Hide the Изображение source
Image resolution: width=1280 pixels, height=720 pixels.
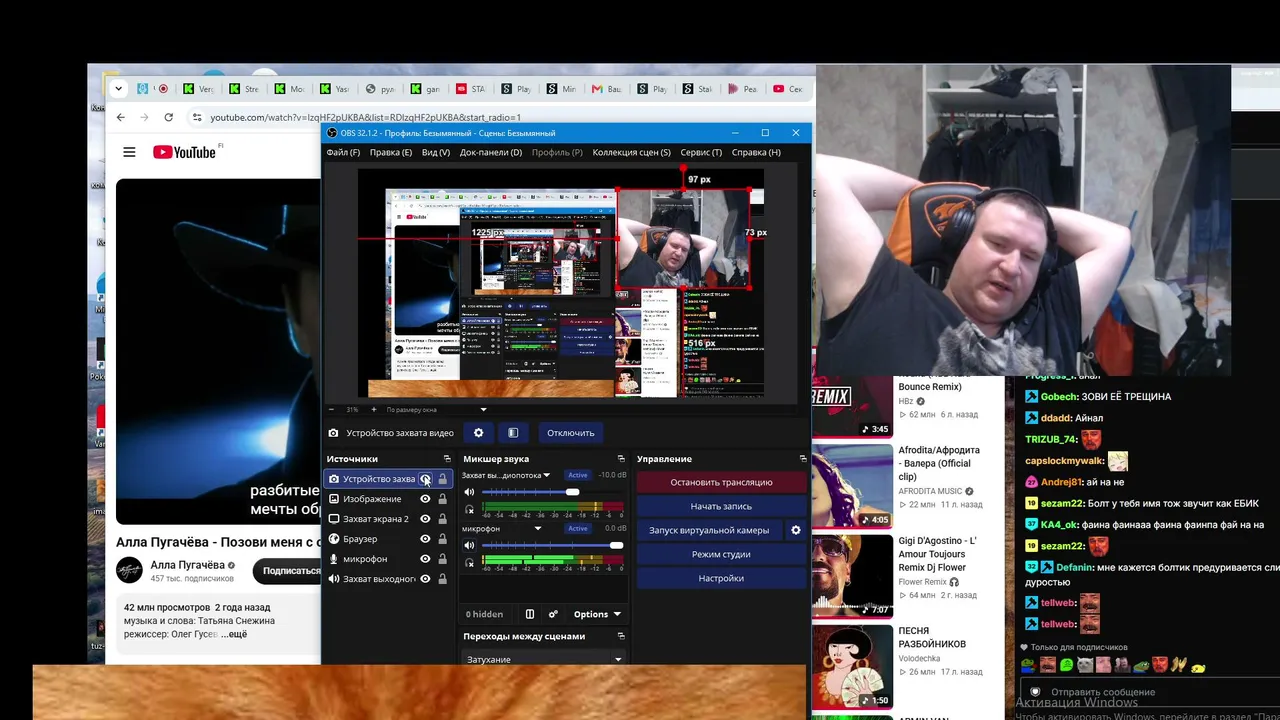pos(425,499)
